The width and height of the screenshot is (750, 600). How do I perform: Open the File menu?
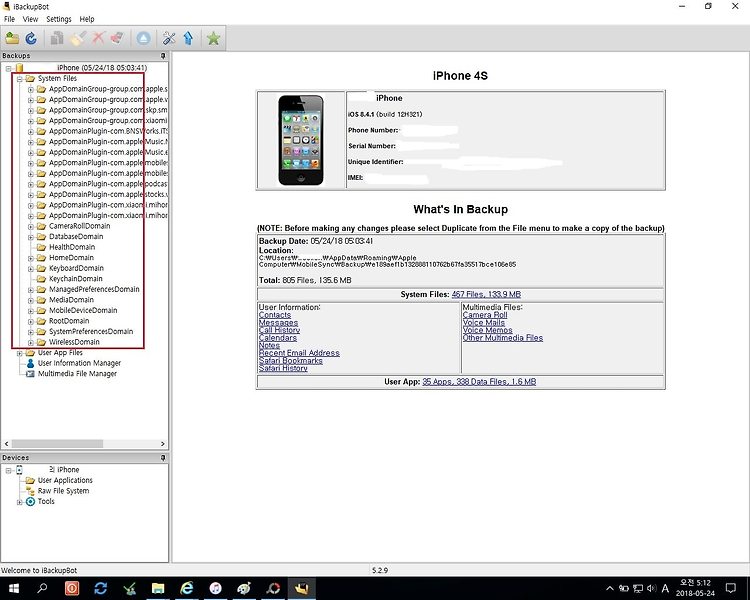[9, 19]
